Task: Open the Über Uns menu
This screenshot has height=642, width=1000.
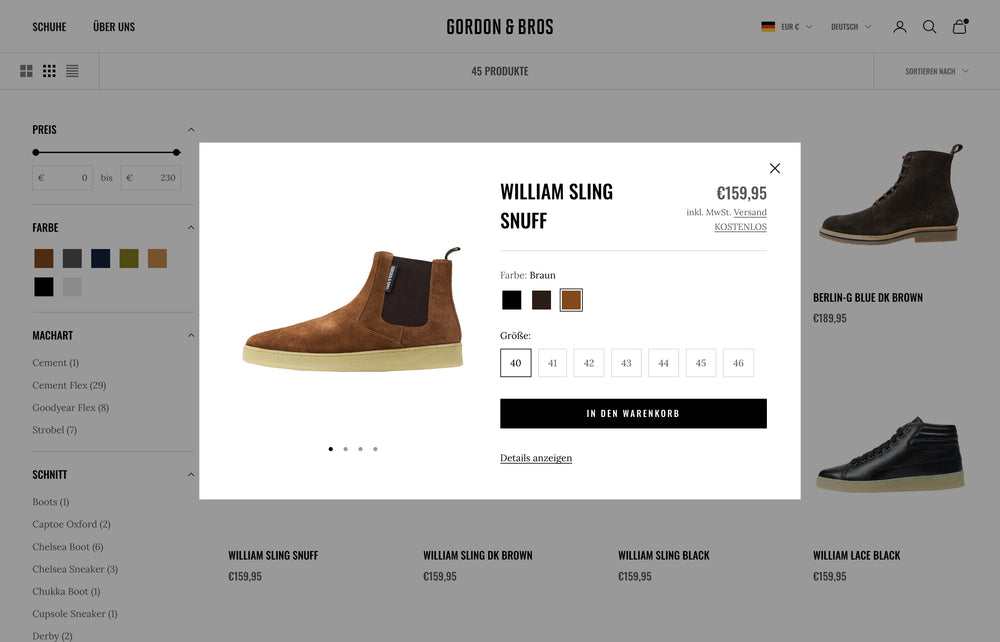Action: [114, 27]
